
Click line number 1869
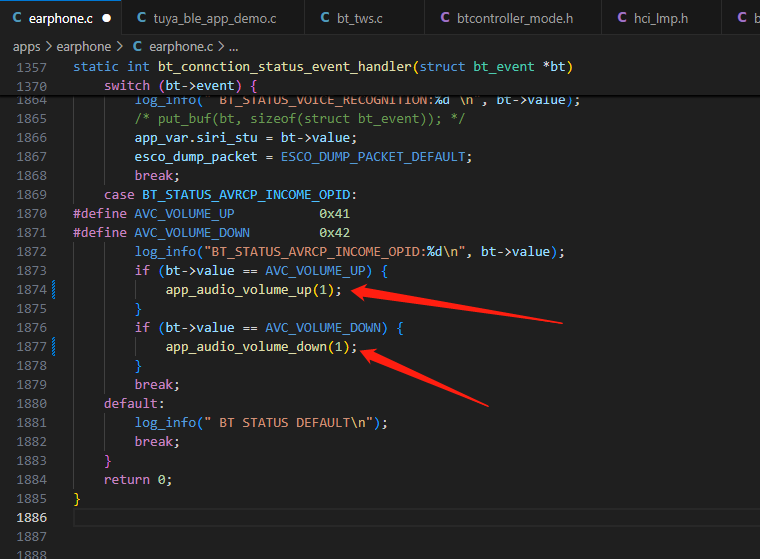32,195
